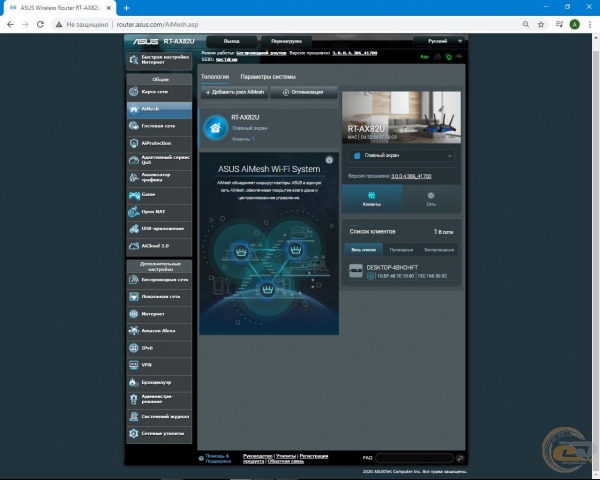The width and height of the screenshot is (600, 480).
Task: Switch to Топология tab
Action: tap(215, 77)
